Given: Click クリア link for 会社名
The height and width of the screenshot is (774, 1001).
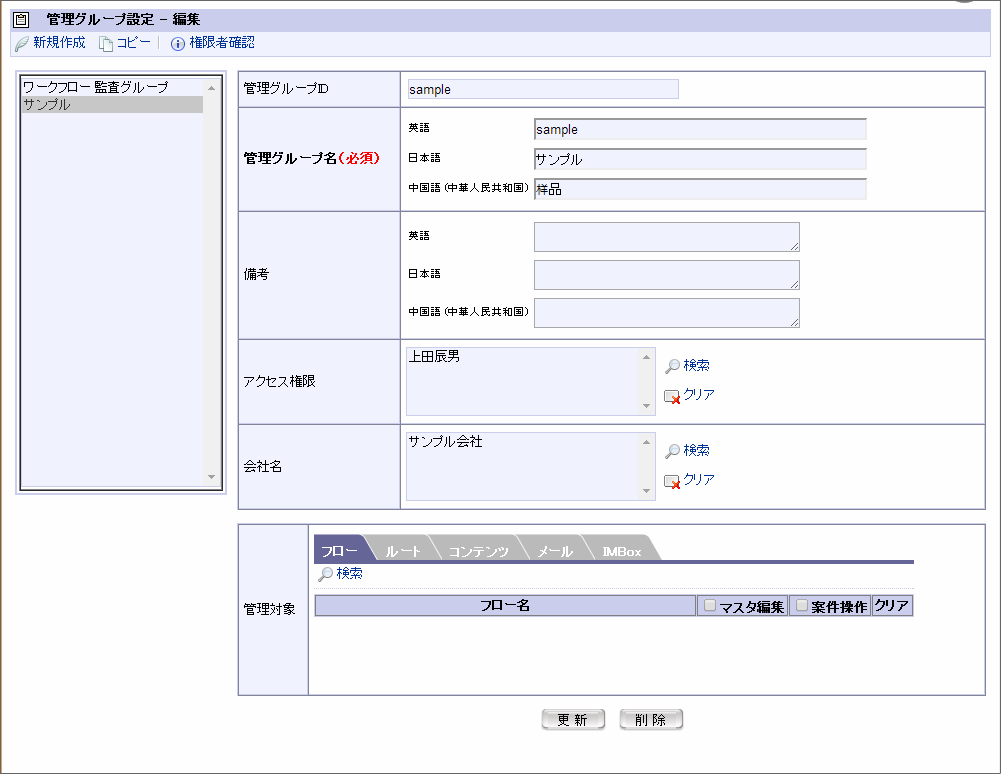Looking at the screenshot, I should click(699, 480).
